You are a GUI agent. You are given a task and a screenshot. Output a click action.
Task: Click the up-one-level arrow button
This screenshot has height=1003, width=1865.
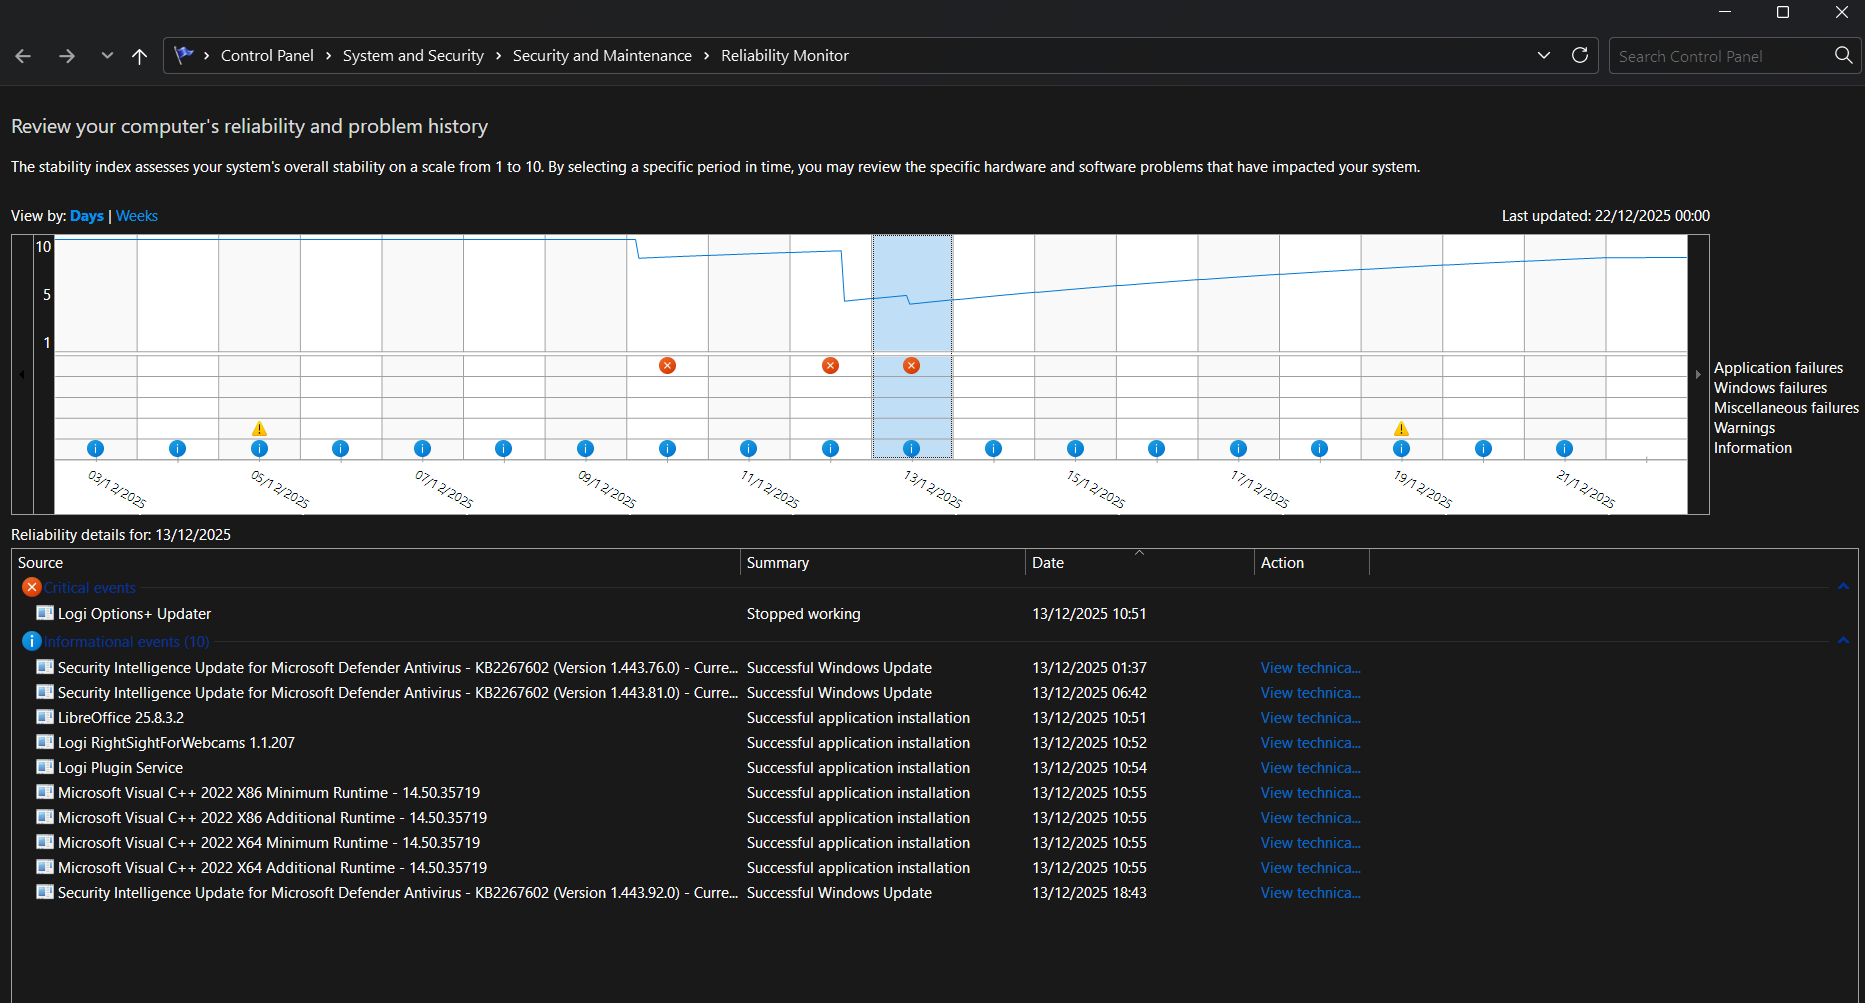[x=139, y=56]
